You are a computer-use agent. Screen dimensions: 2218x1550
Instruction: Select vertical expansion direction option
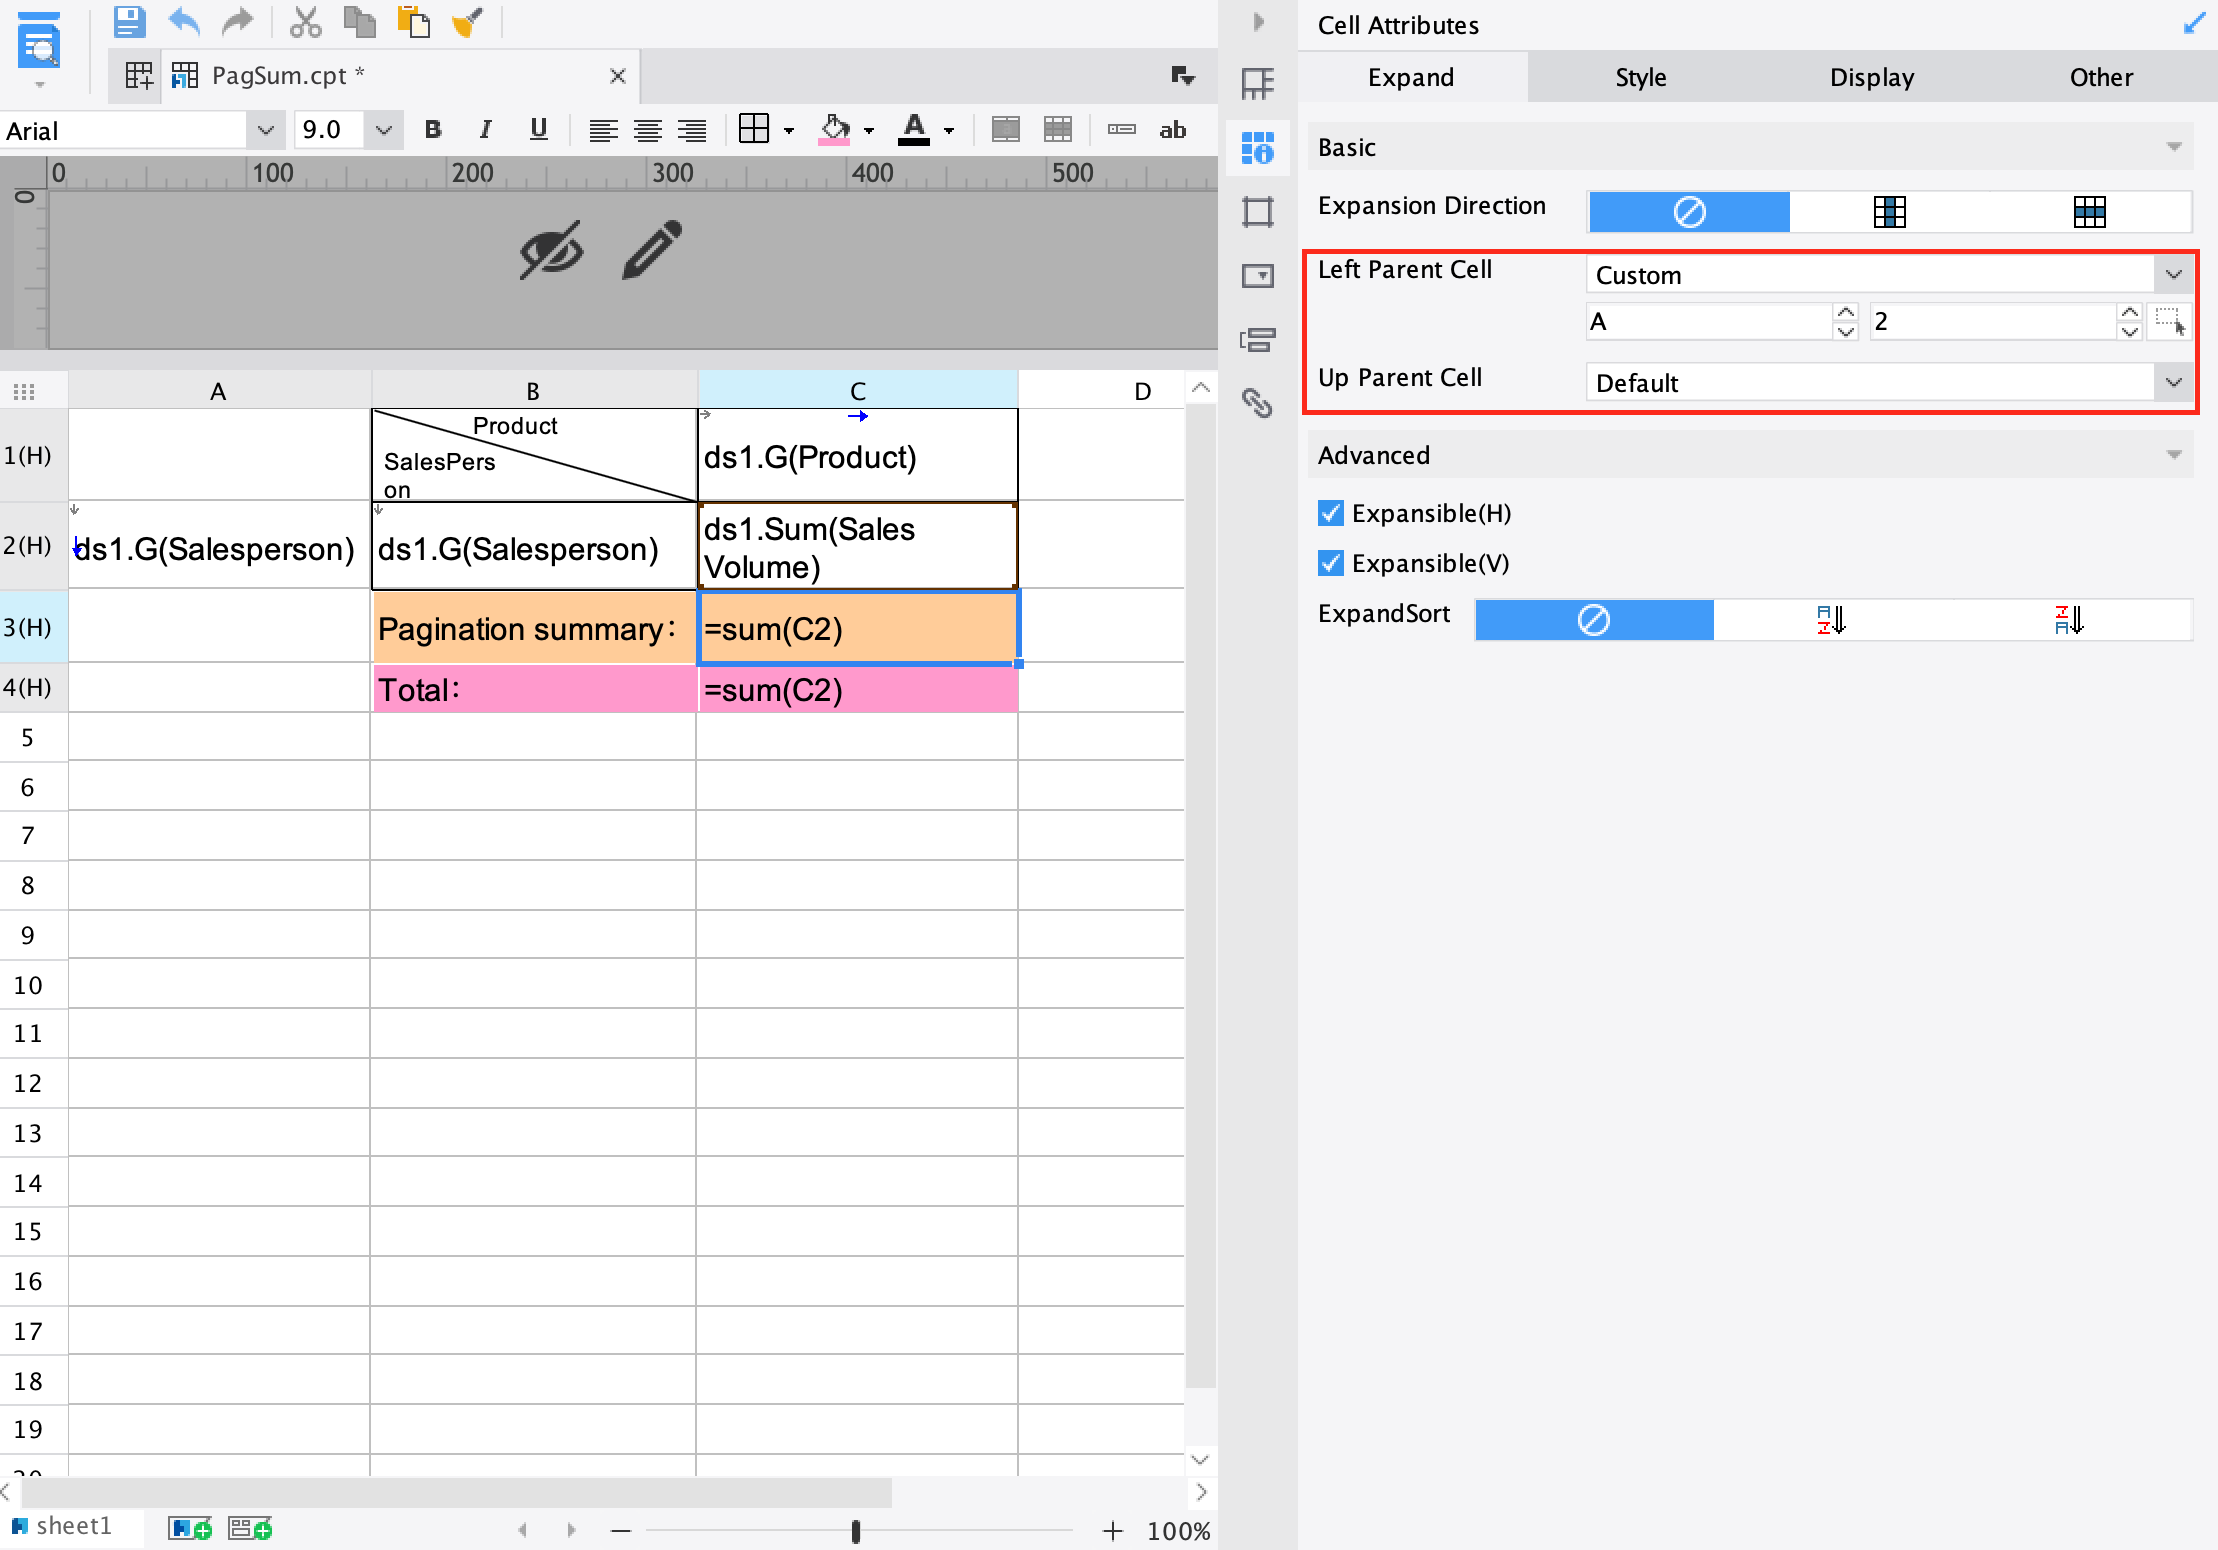1889,212
